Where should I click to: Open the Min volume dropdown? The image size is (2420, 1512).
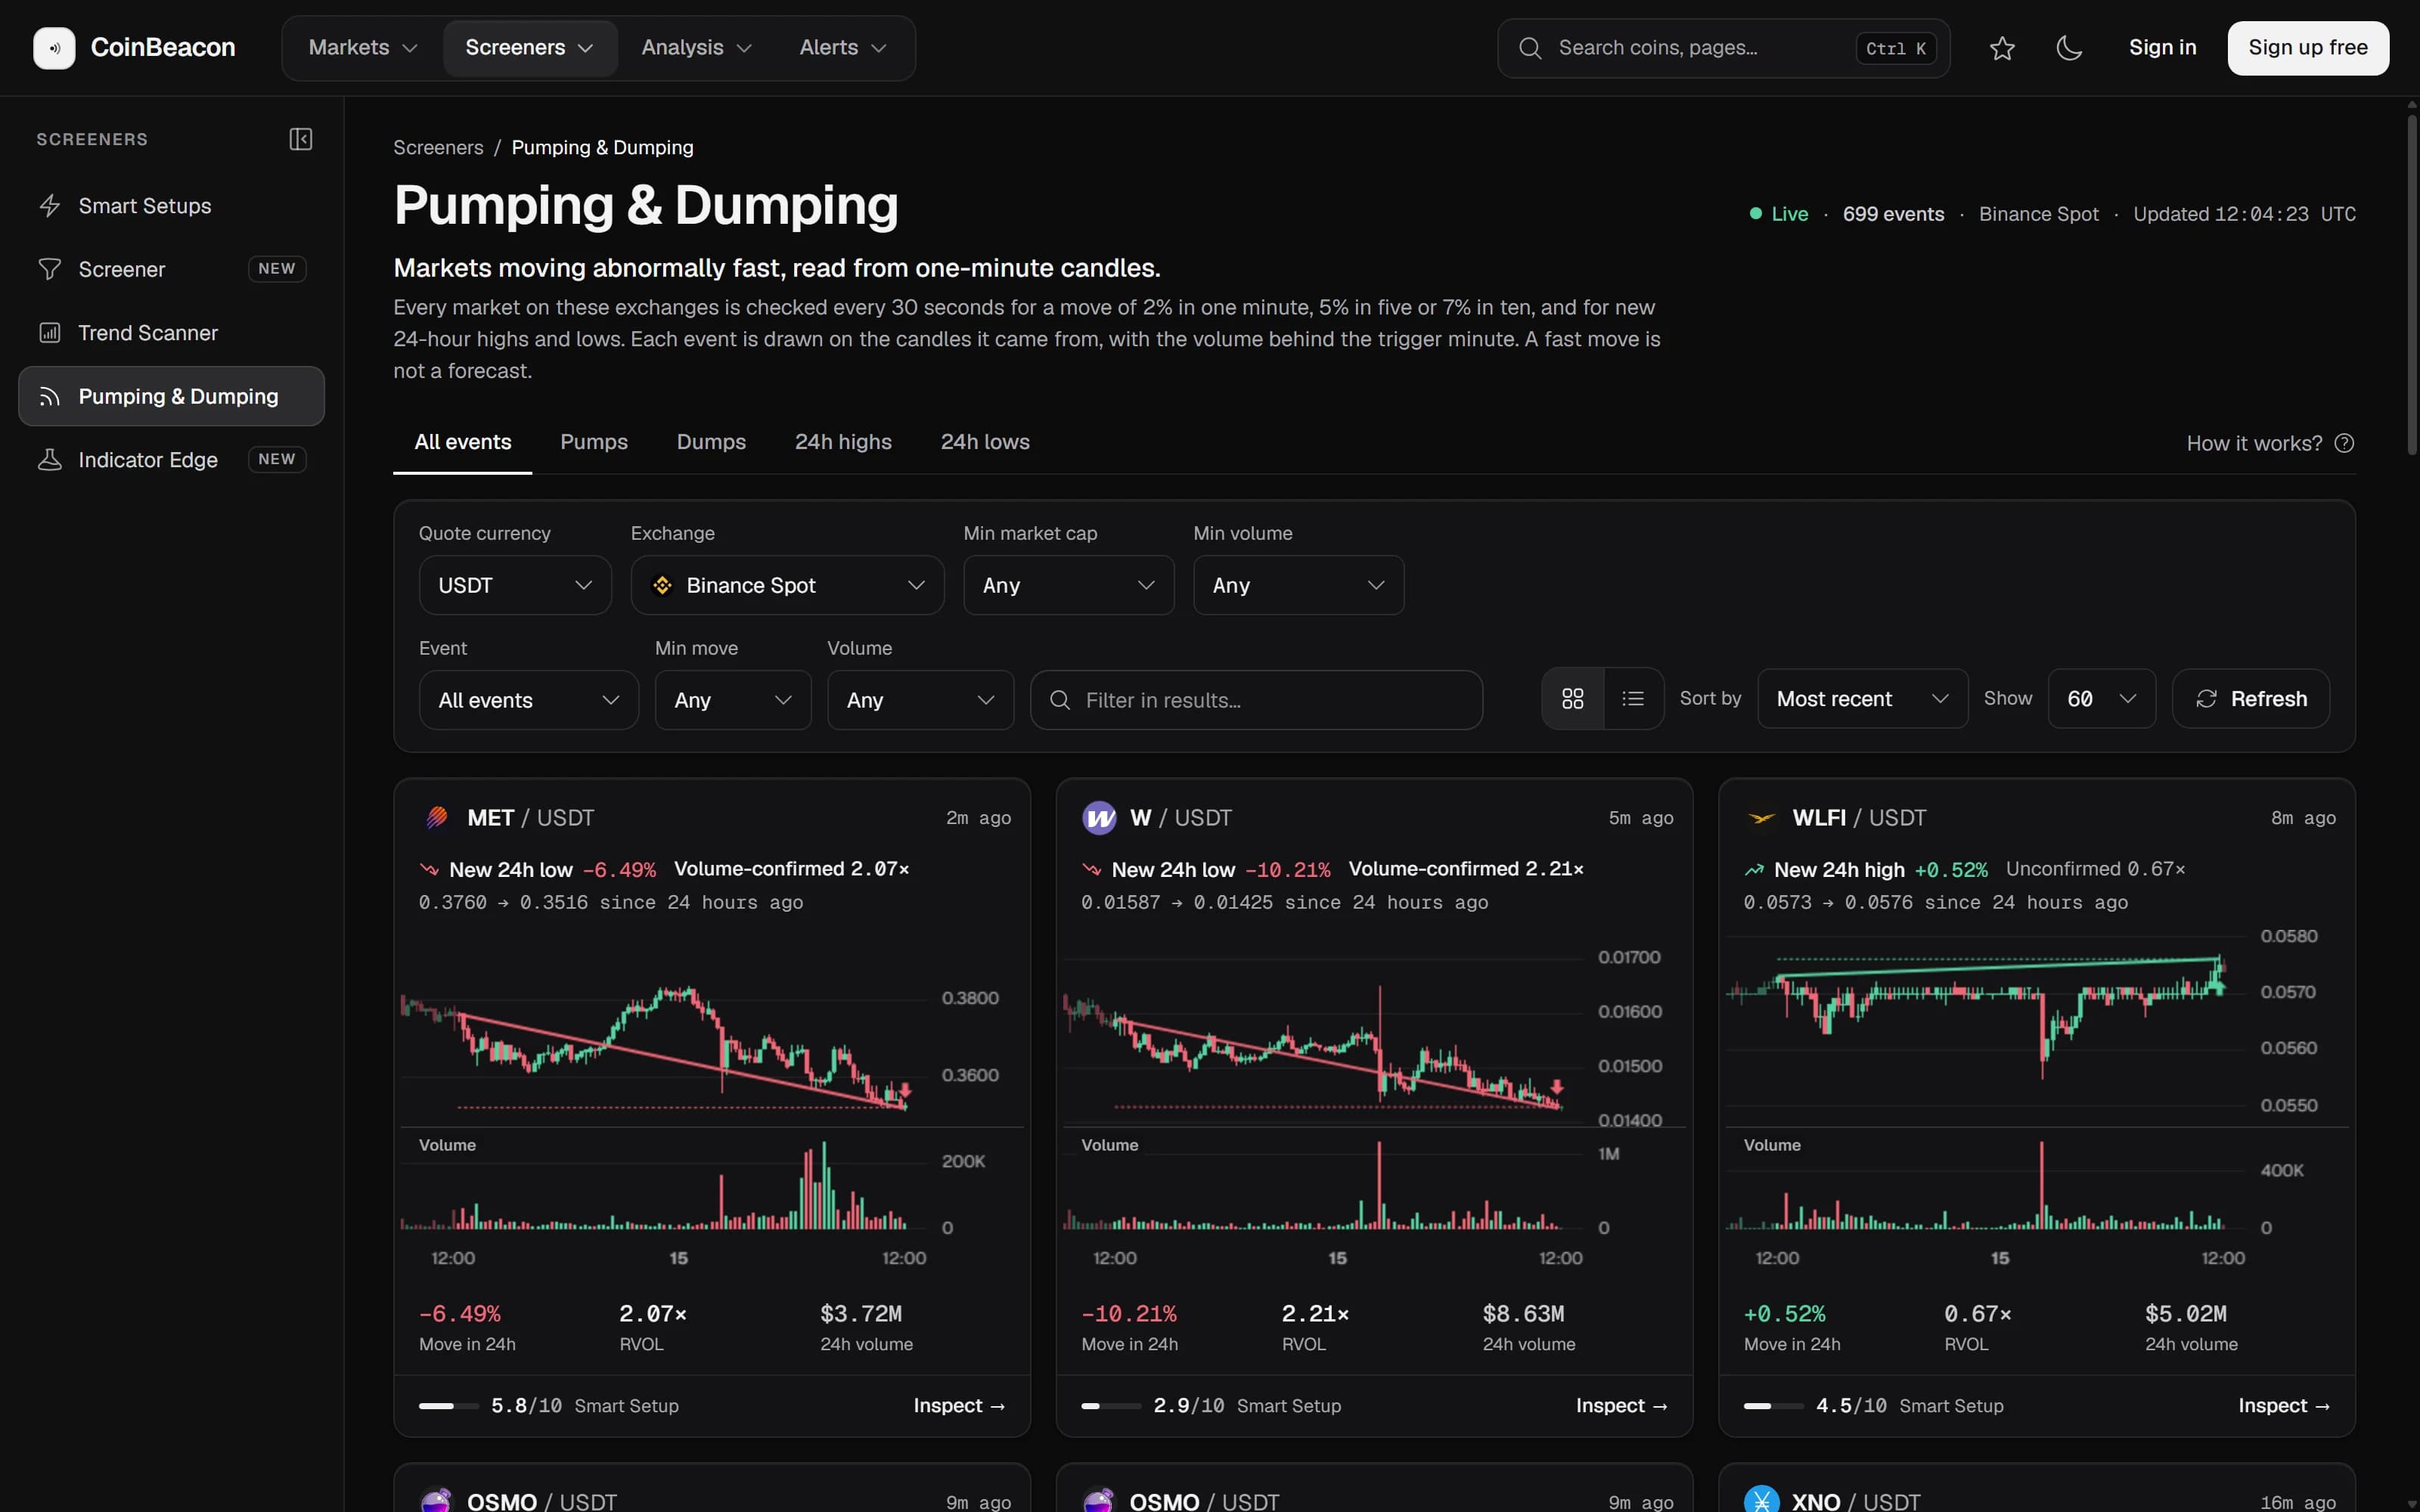pos(1298,585)
